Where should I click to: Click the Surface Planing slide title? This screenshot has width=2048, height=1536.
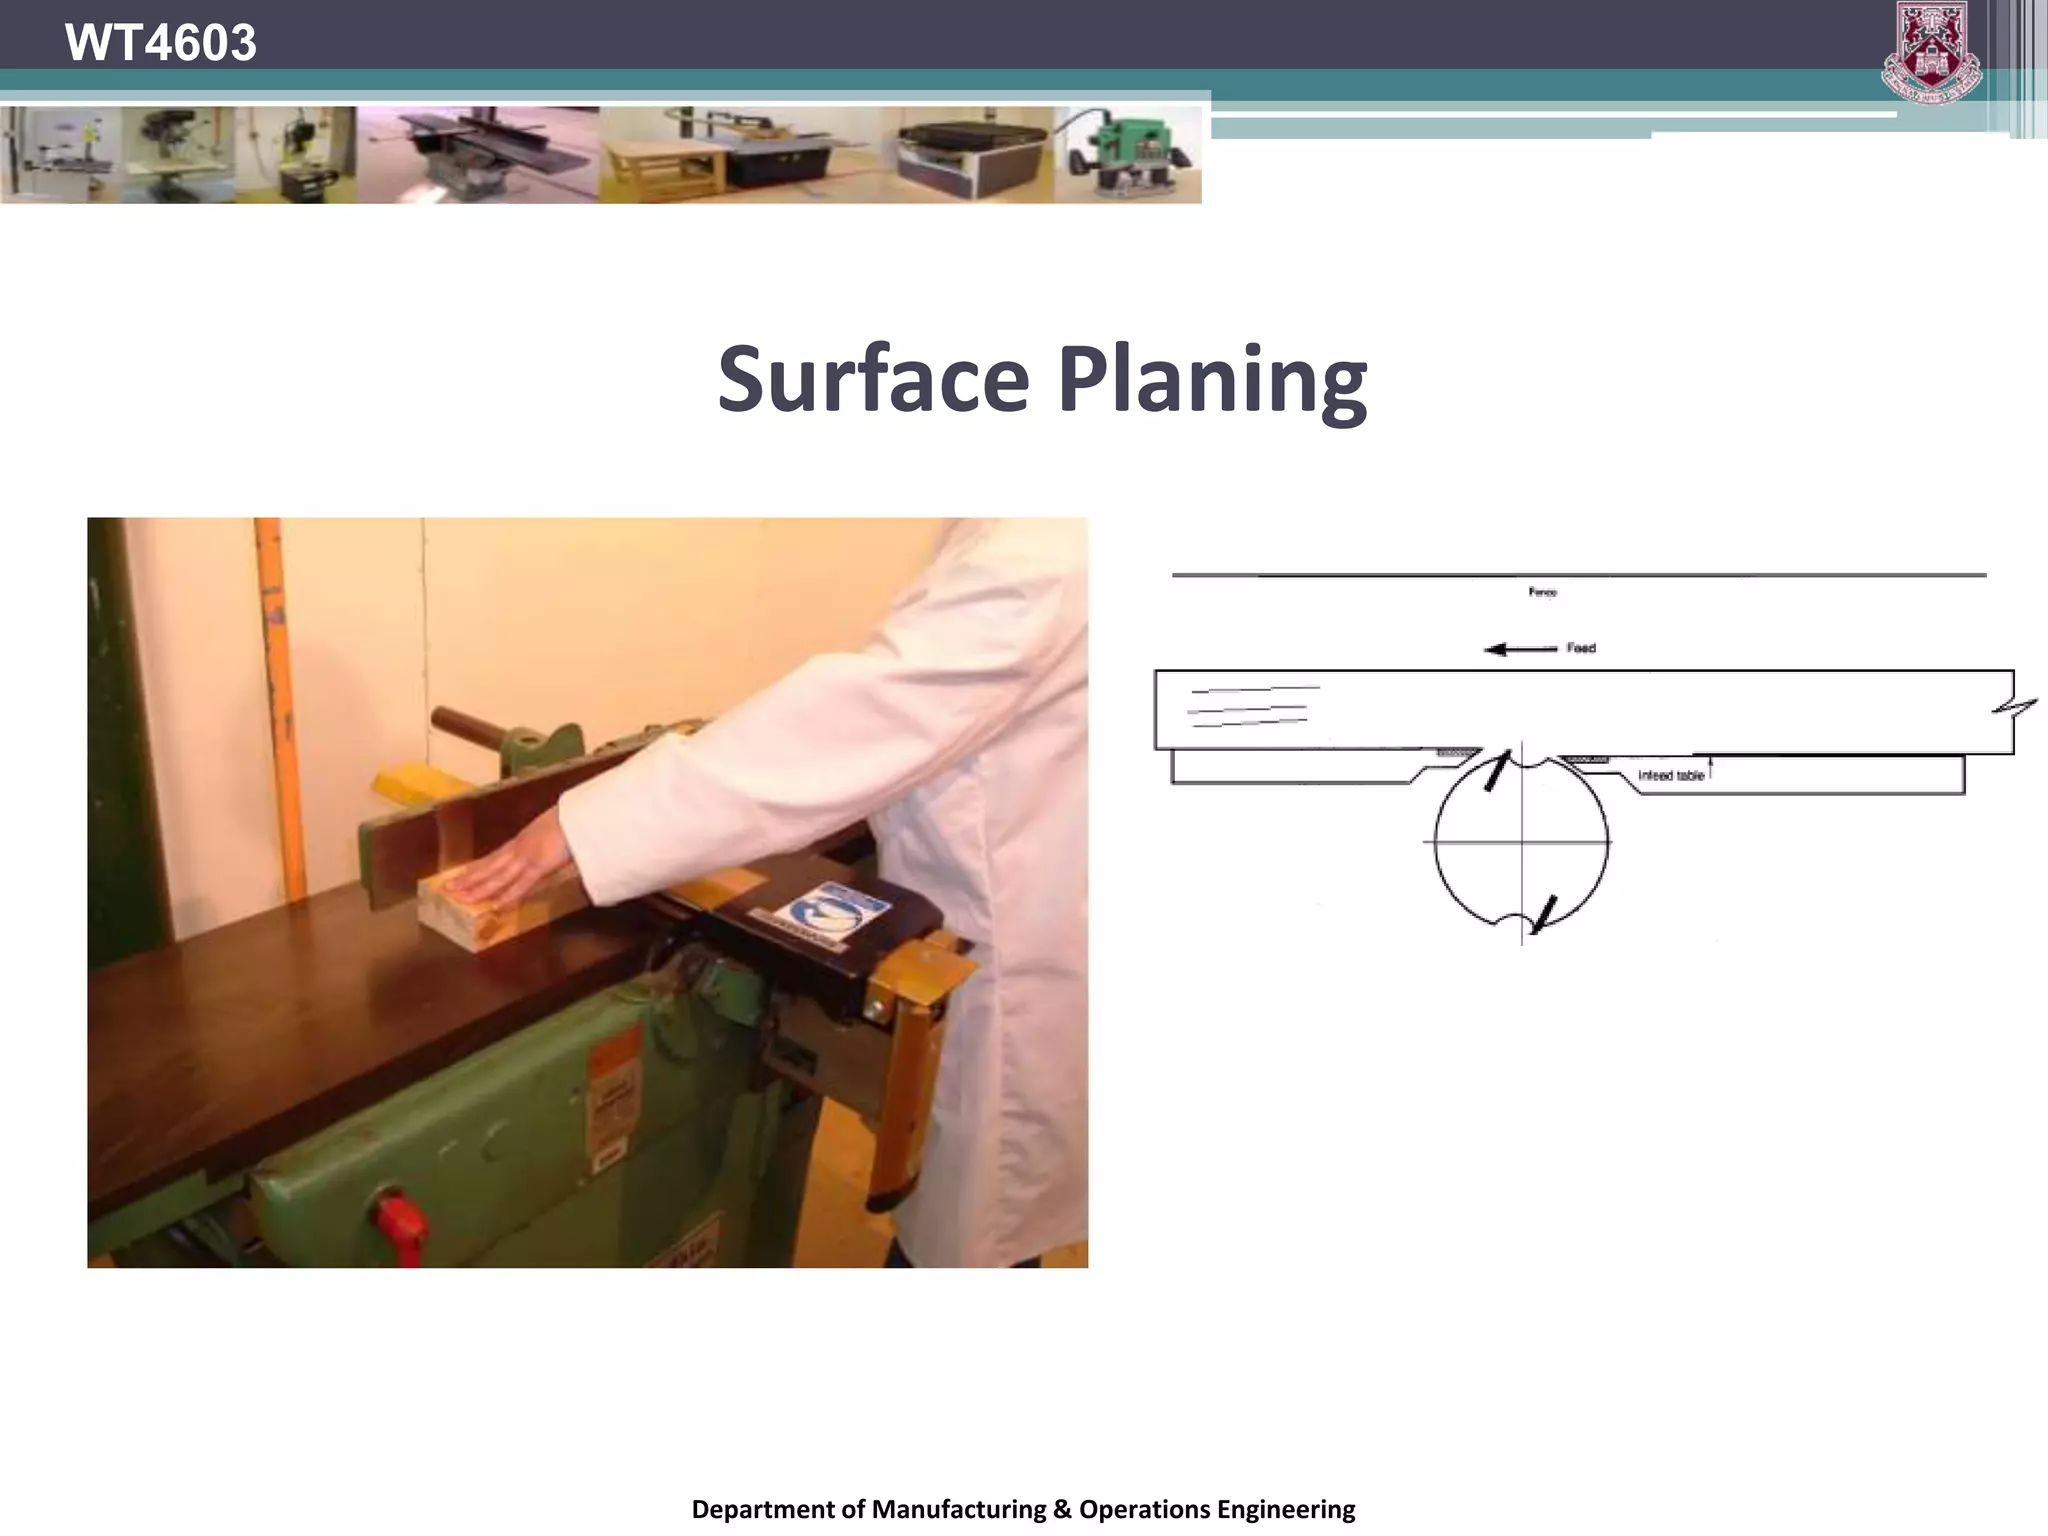point(1042,379)
